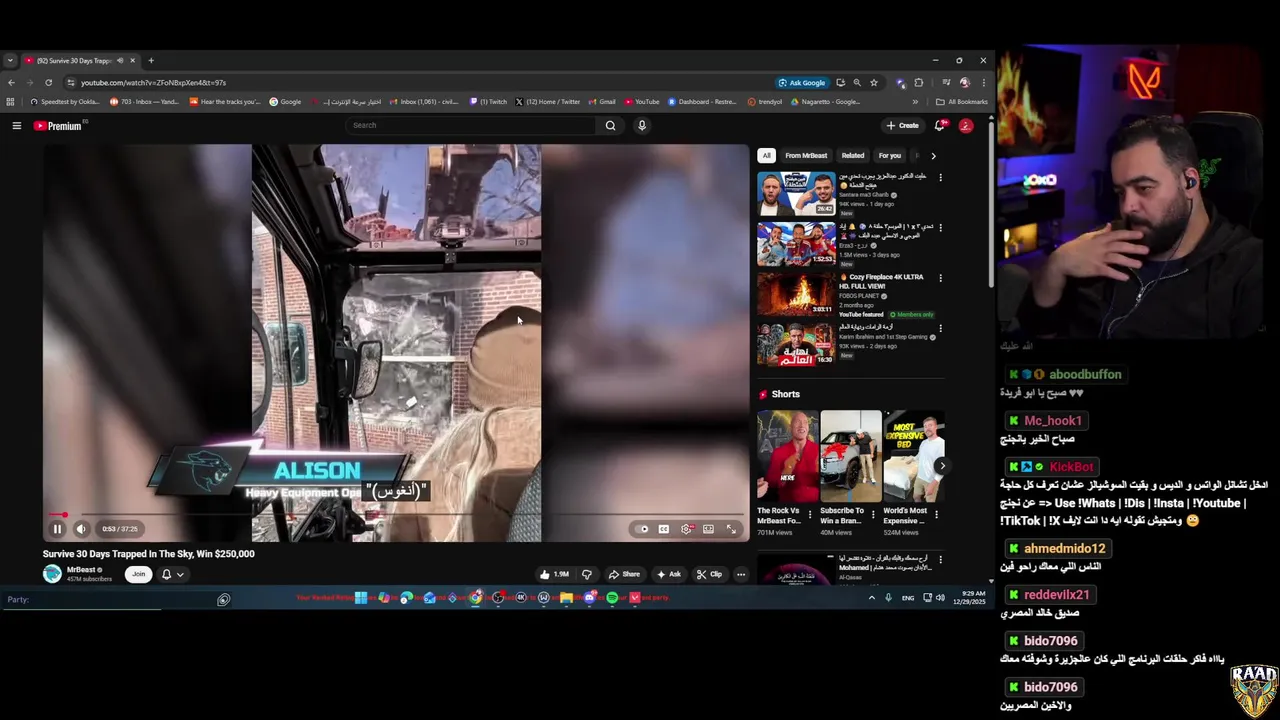Open the account avatar menu
This screenshot has height=720, width=1280.
pyautogui.click(x=966, y=125)
